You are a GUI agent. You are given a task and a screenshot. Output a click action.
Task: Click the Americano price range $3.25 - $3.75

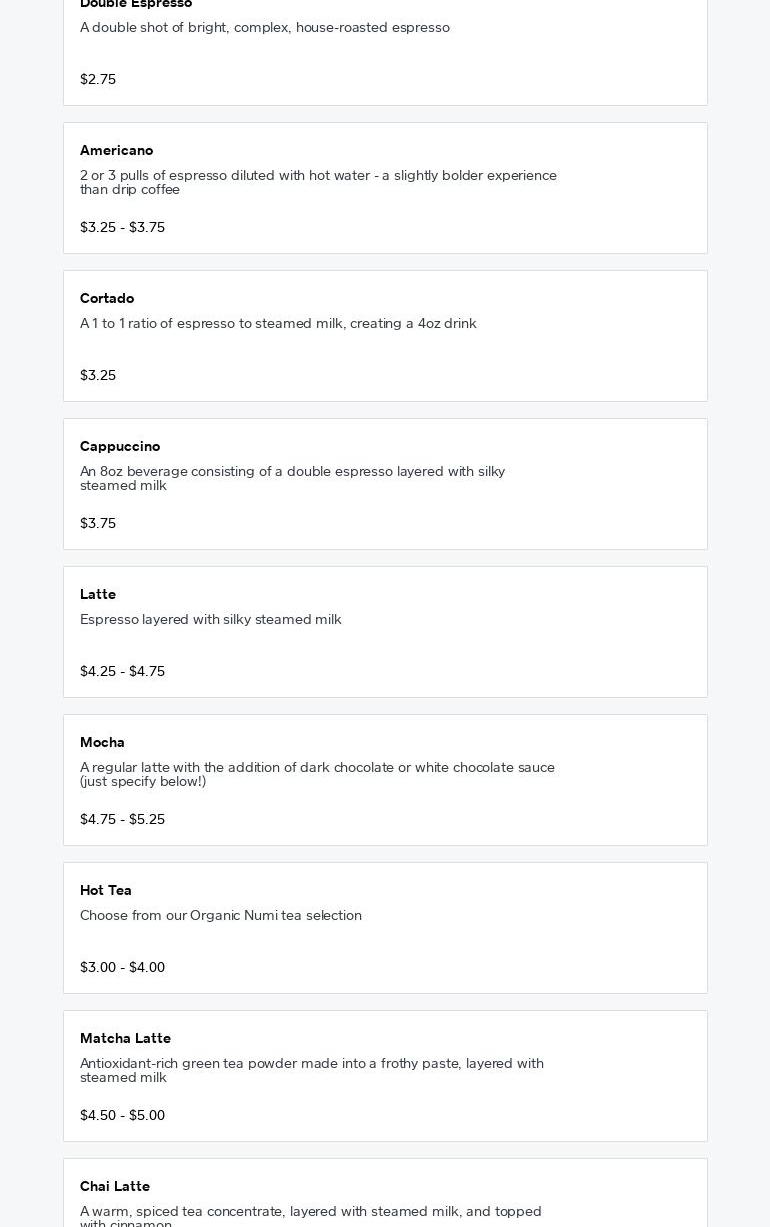[122, 227]
